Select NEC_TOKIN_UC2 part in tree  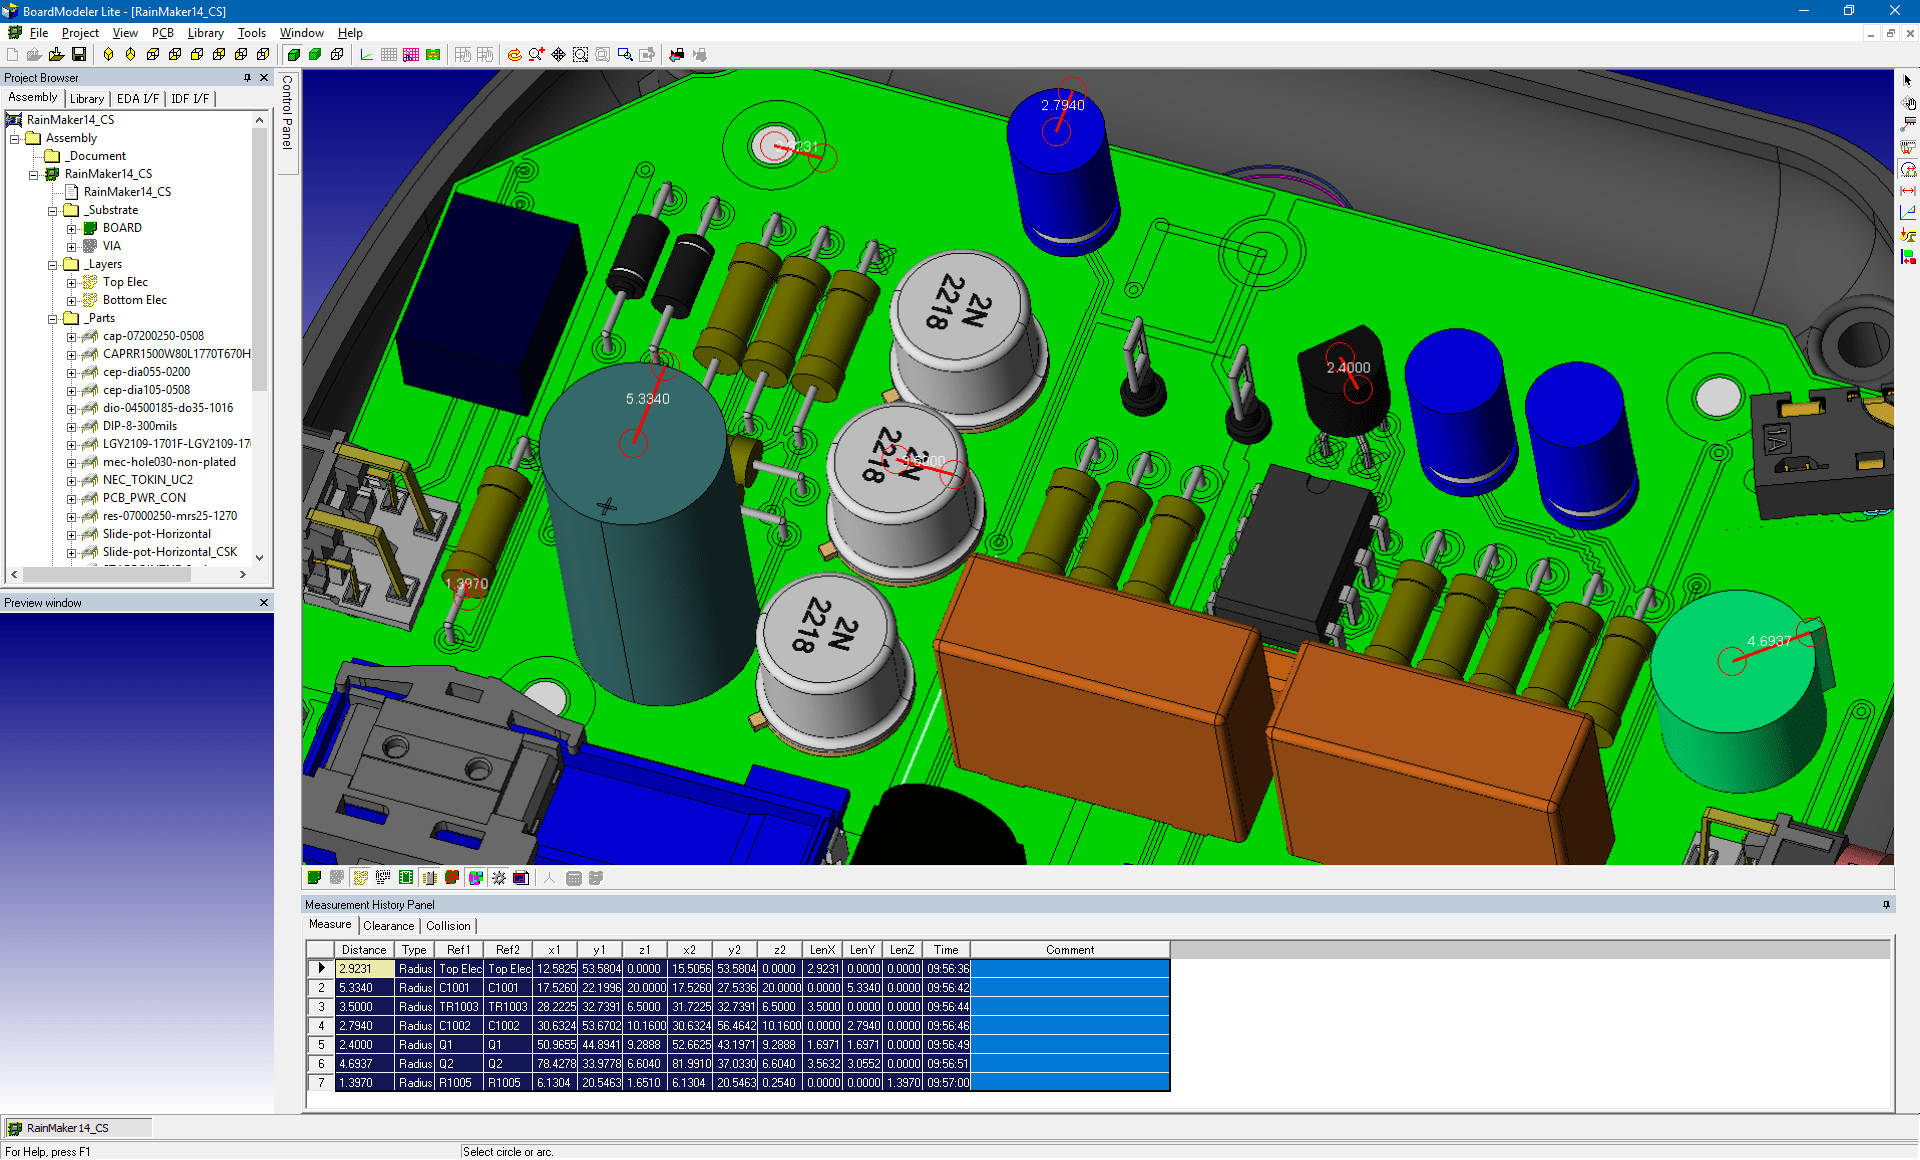[x=148, y=480]
